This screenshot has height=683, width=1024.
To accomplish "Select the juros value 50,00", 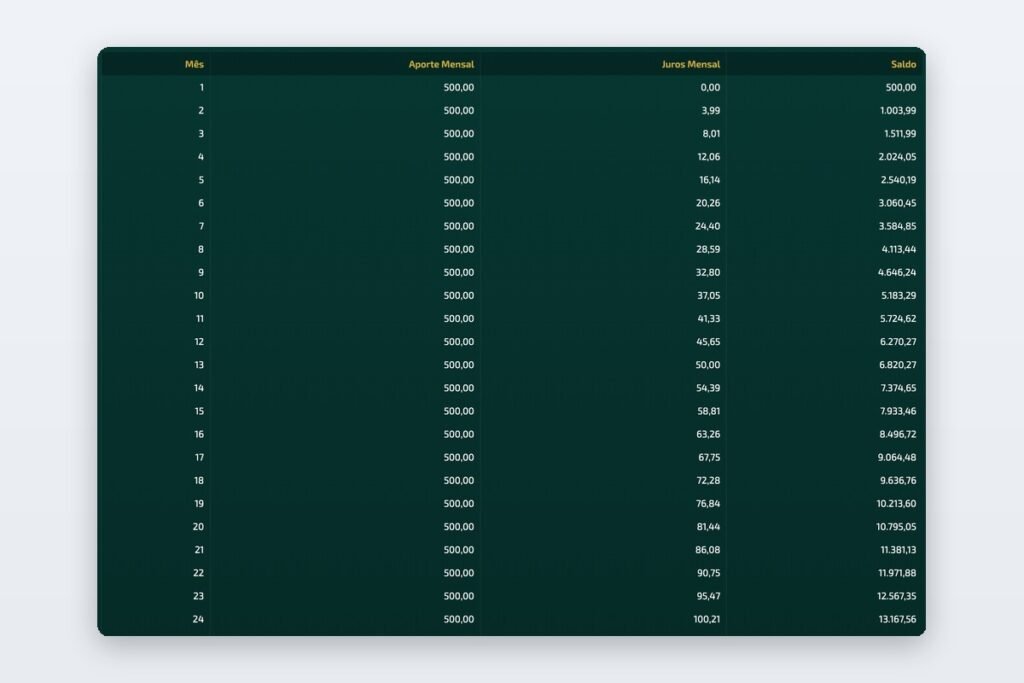I will click(x=708, y=365).
